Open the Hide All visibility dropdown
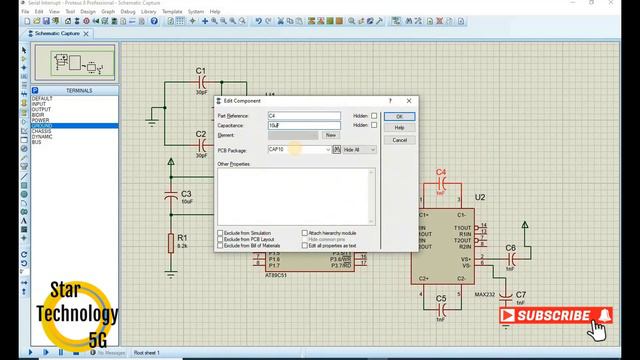Screen dimensions: 640x360 (x=359, y=150)
